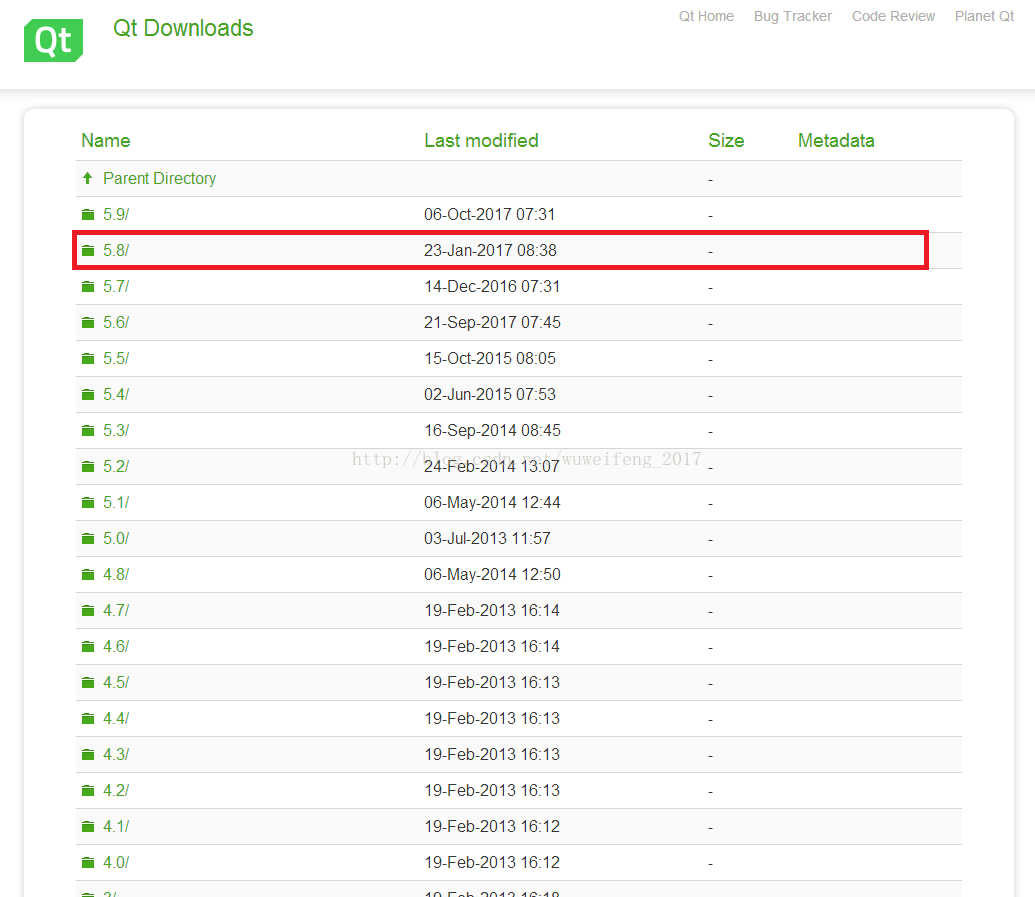Open the 5.3/ directory link
The height and width of the screenshot is (897, 1035).
(116, 430)
